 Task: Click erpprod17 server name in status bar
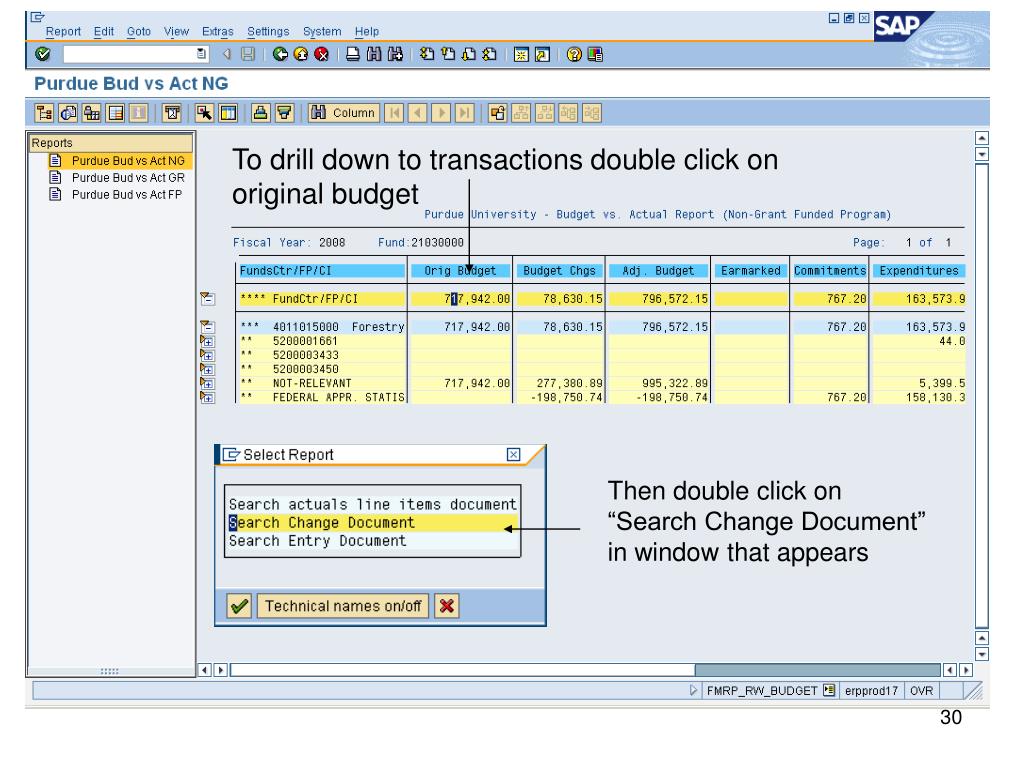point(871,690)
